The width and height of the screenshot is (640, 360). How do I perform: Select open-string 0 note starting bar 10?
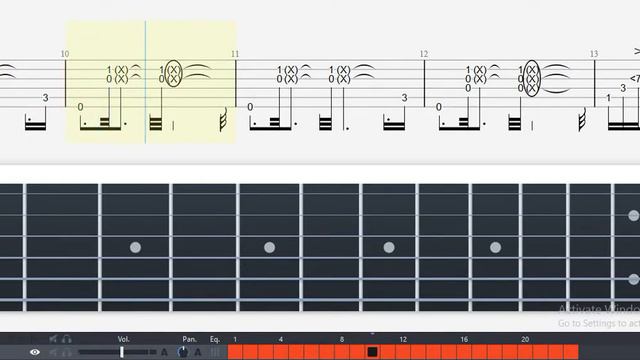pos(80,107)
